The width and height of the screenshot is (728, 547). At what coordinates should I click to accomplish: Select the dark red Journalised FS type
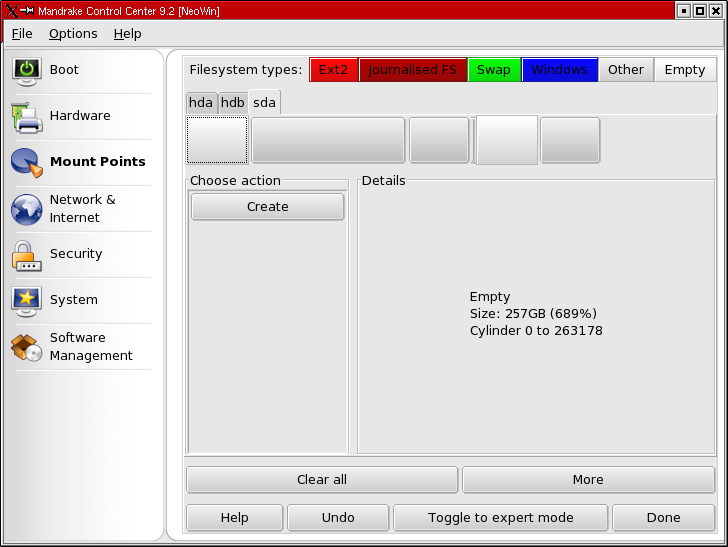tap(412, 70)
